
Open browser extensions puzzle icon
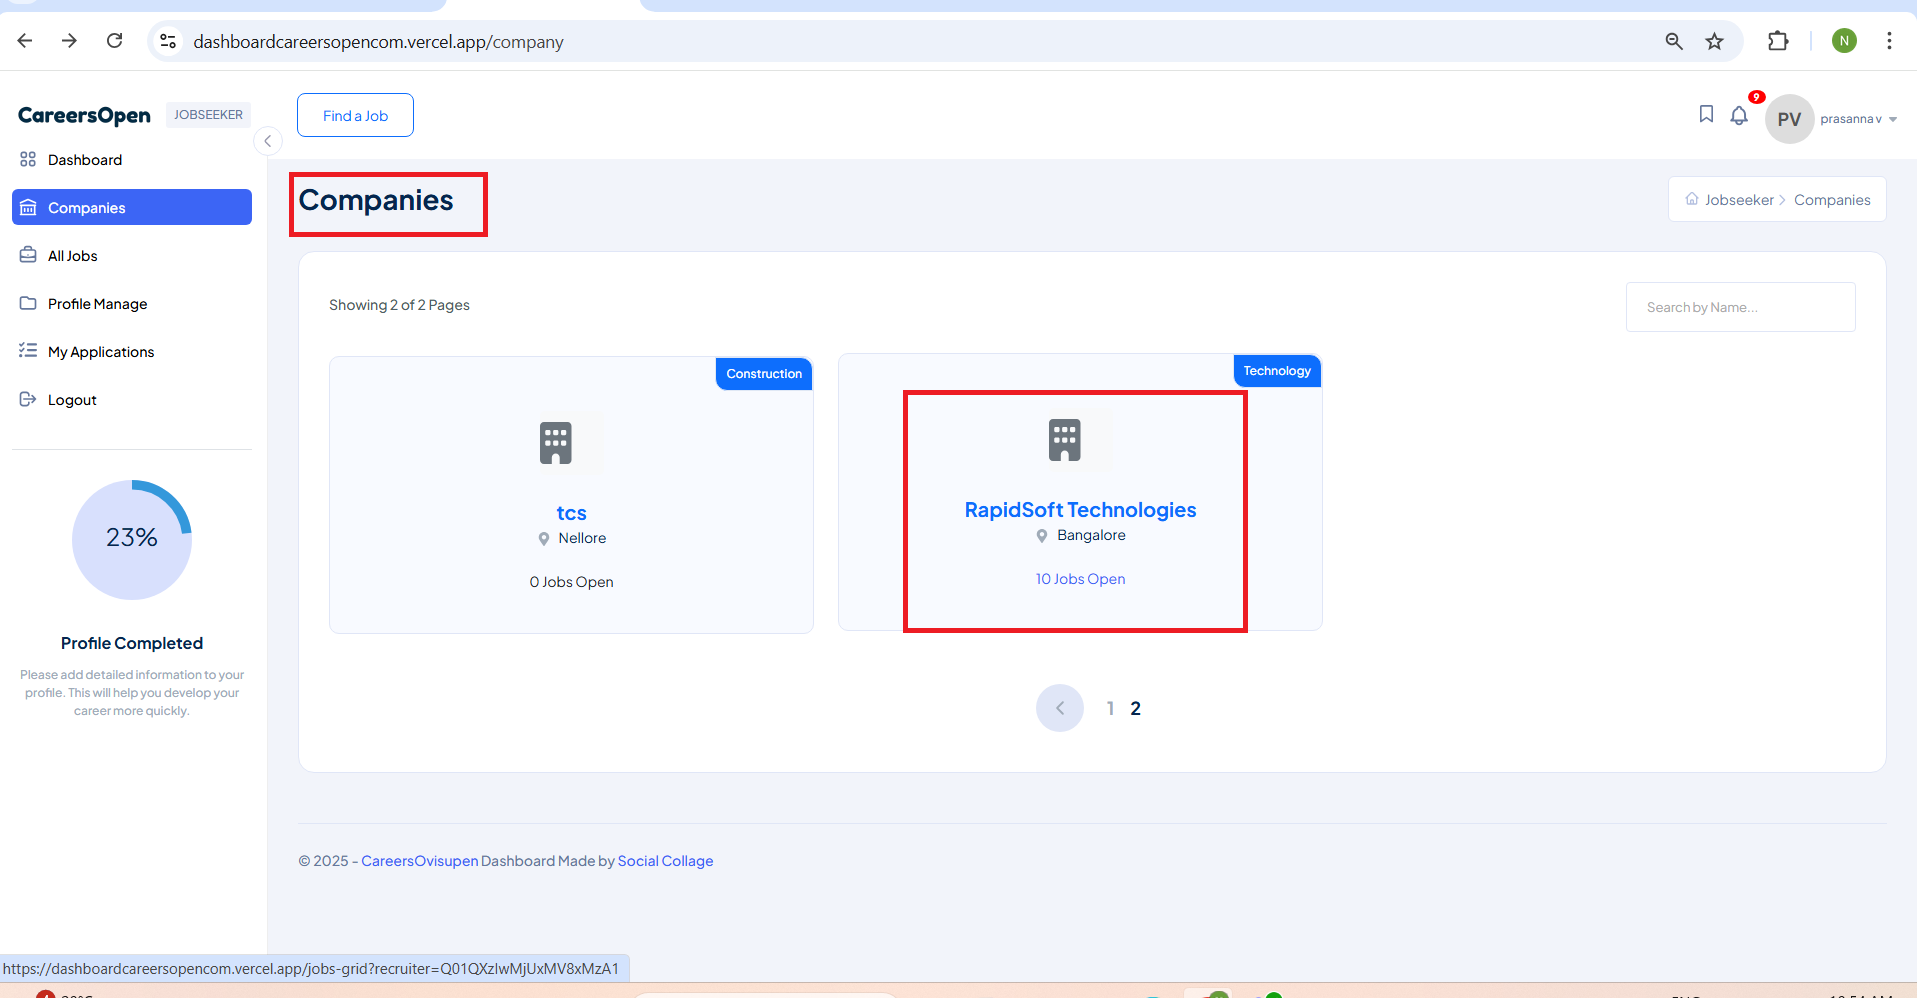click(x=1778, y=41)
